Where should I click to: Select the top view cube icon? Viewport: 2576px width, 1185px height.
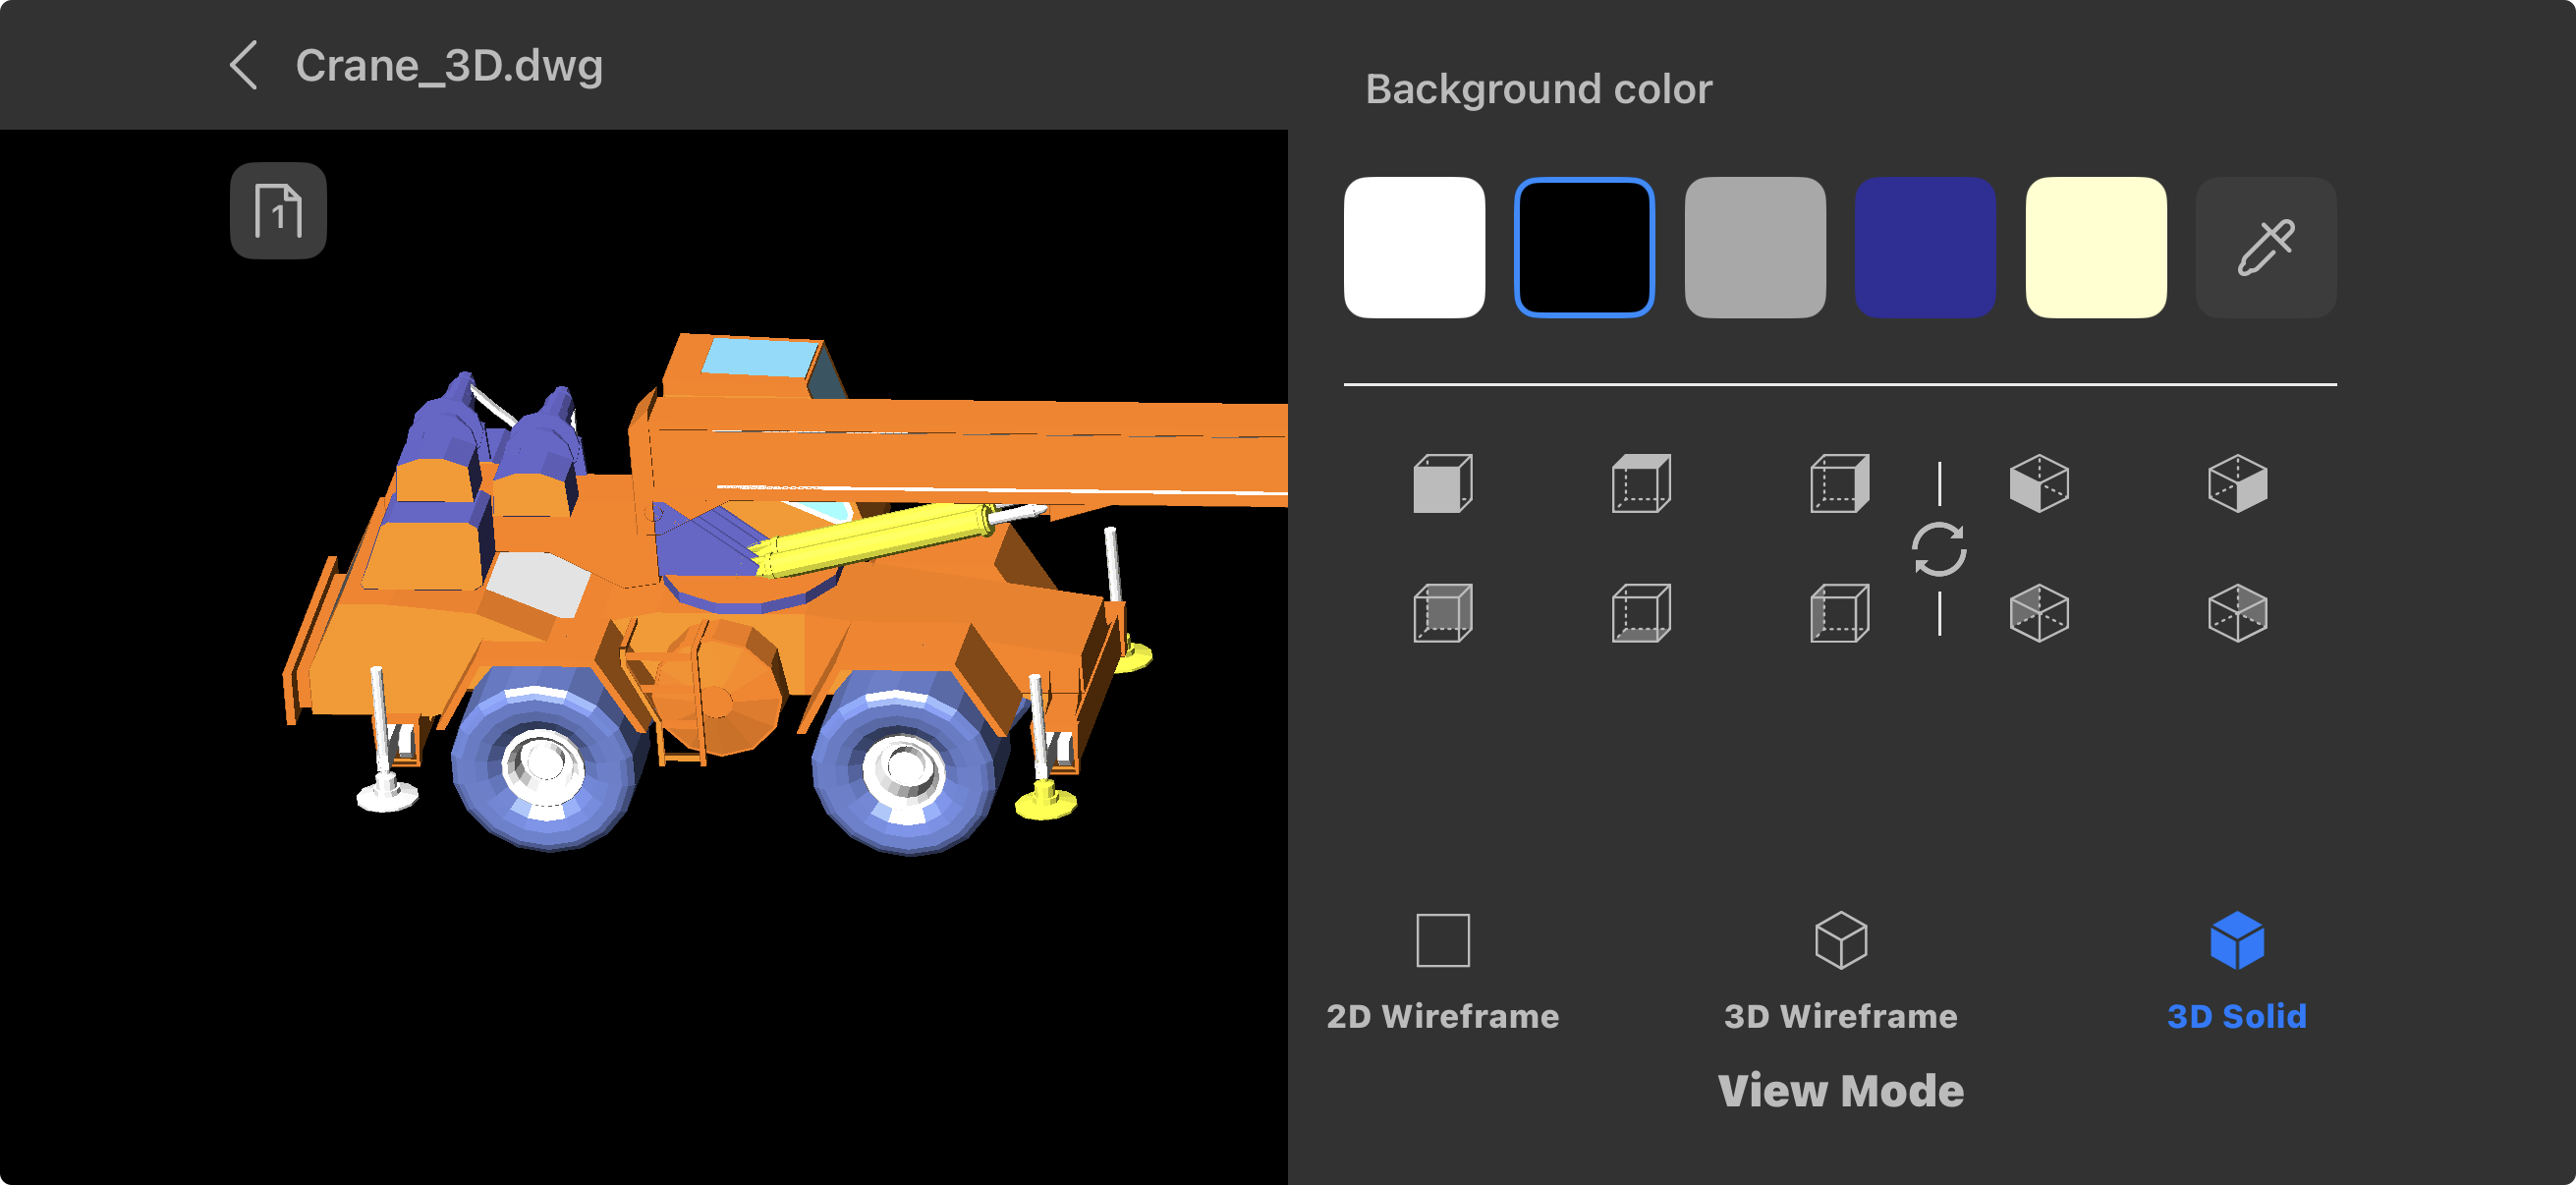tap(1641, 484)
